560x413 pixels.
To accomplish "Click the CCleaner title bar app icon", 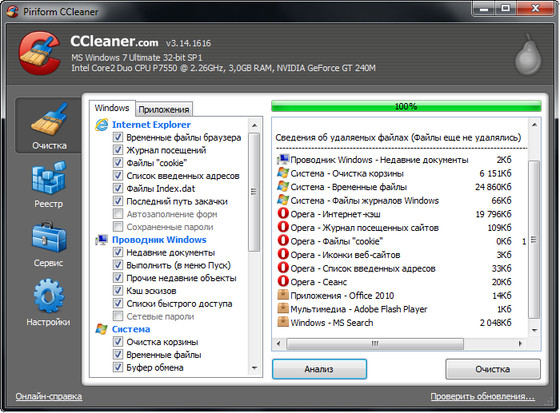I will (12, 11).
